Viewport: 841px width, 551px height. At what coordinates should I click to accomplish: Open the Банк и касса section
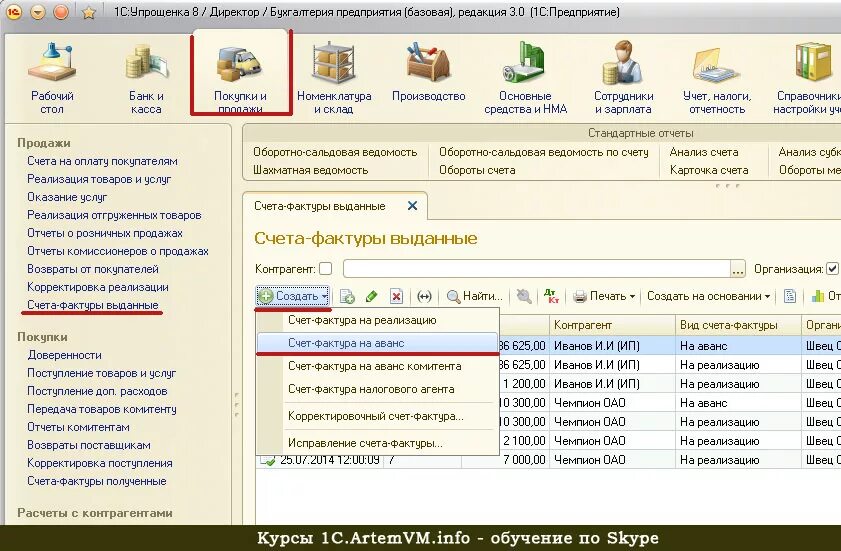tap(146, 78)
